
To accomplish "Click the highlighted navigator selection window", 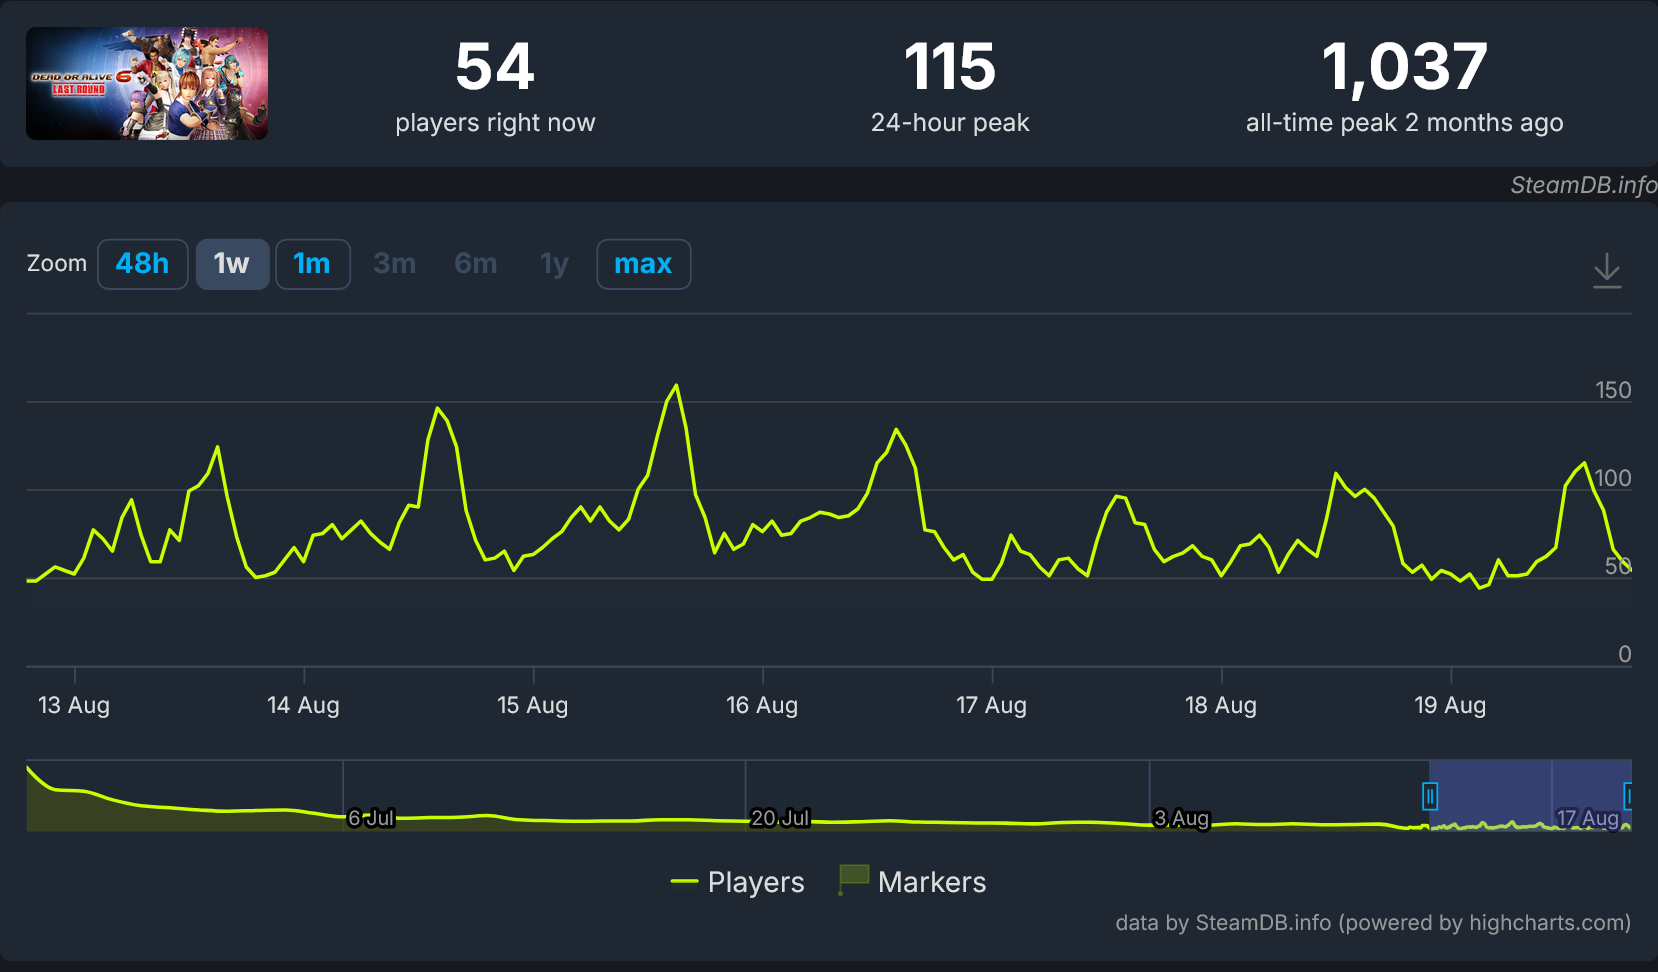I will [x=1530, y=796].
